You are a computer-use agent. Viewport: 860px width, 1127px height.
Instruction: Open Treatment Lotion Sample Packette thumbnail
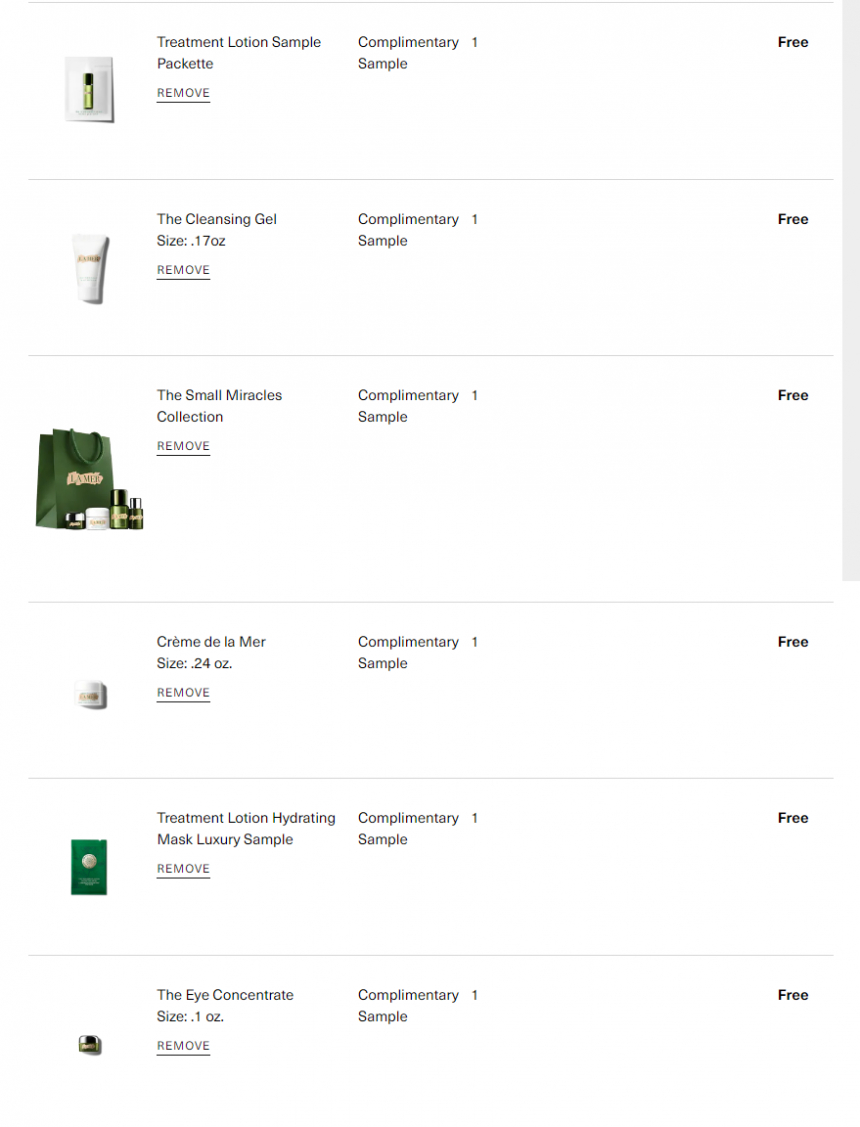(89, 89)
